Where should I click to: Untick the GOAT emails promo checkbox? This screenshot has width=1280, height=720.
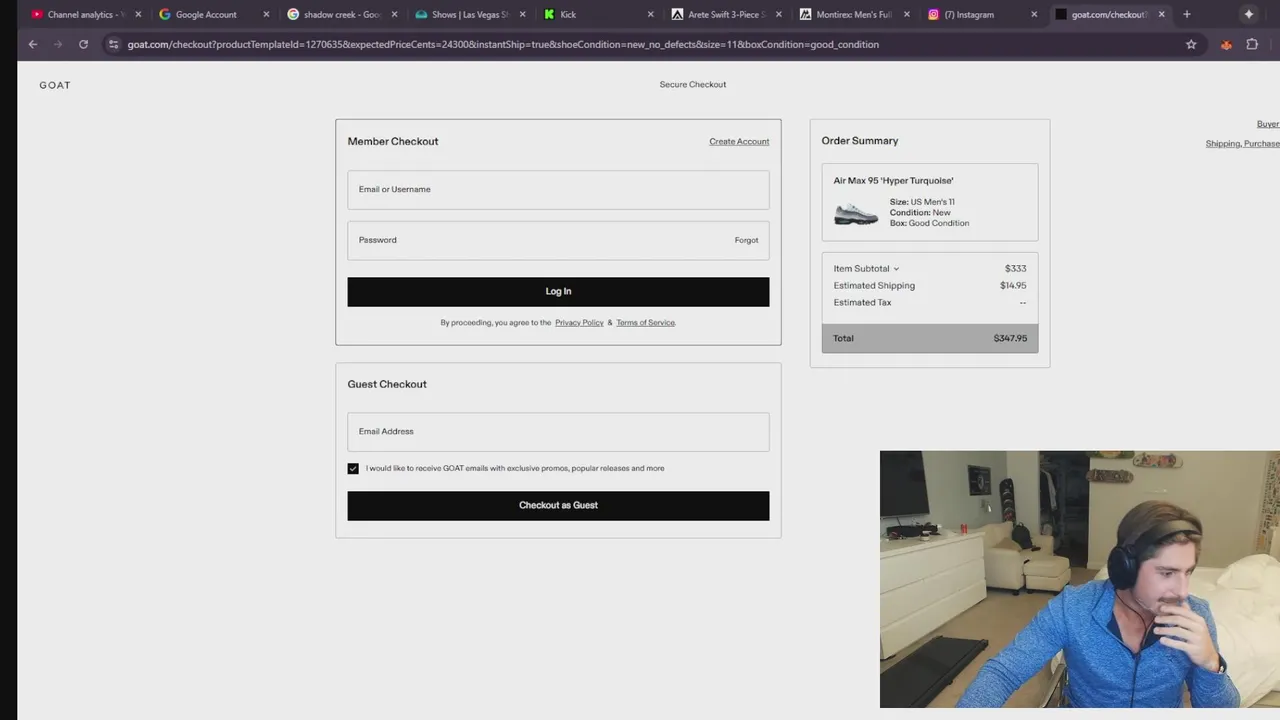353,468
